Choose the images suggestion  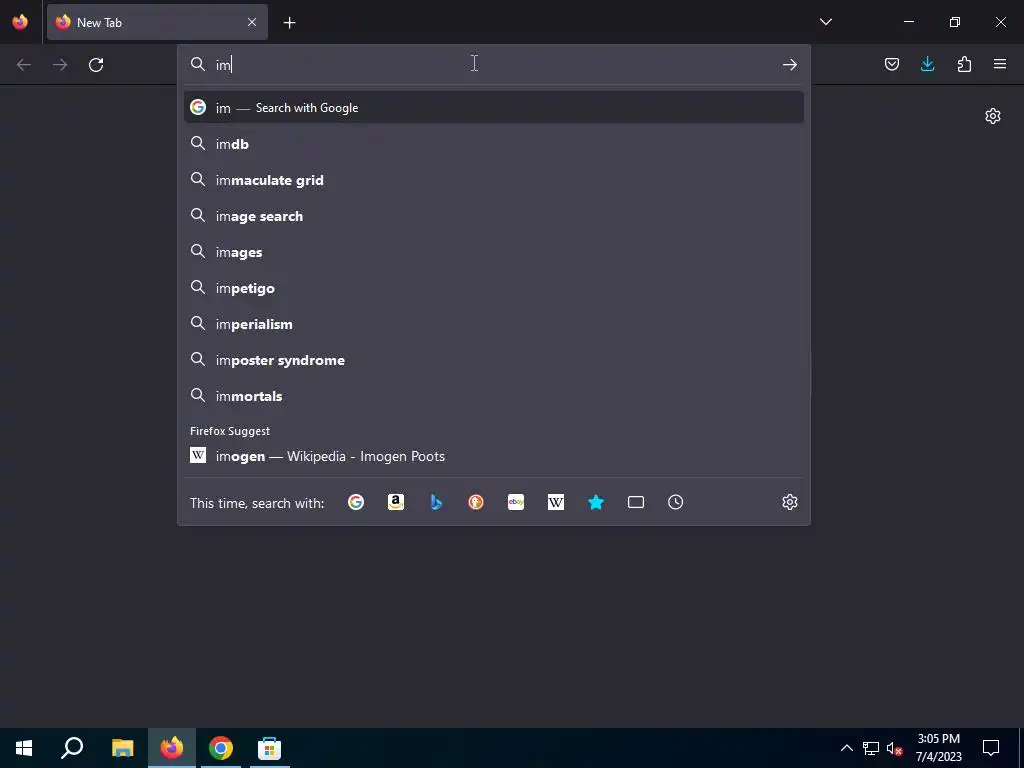click(x=494, y=252)
